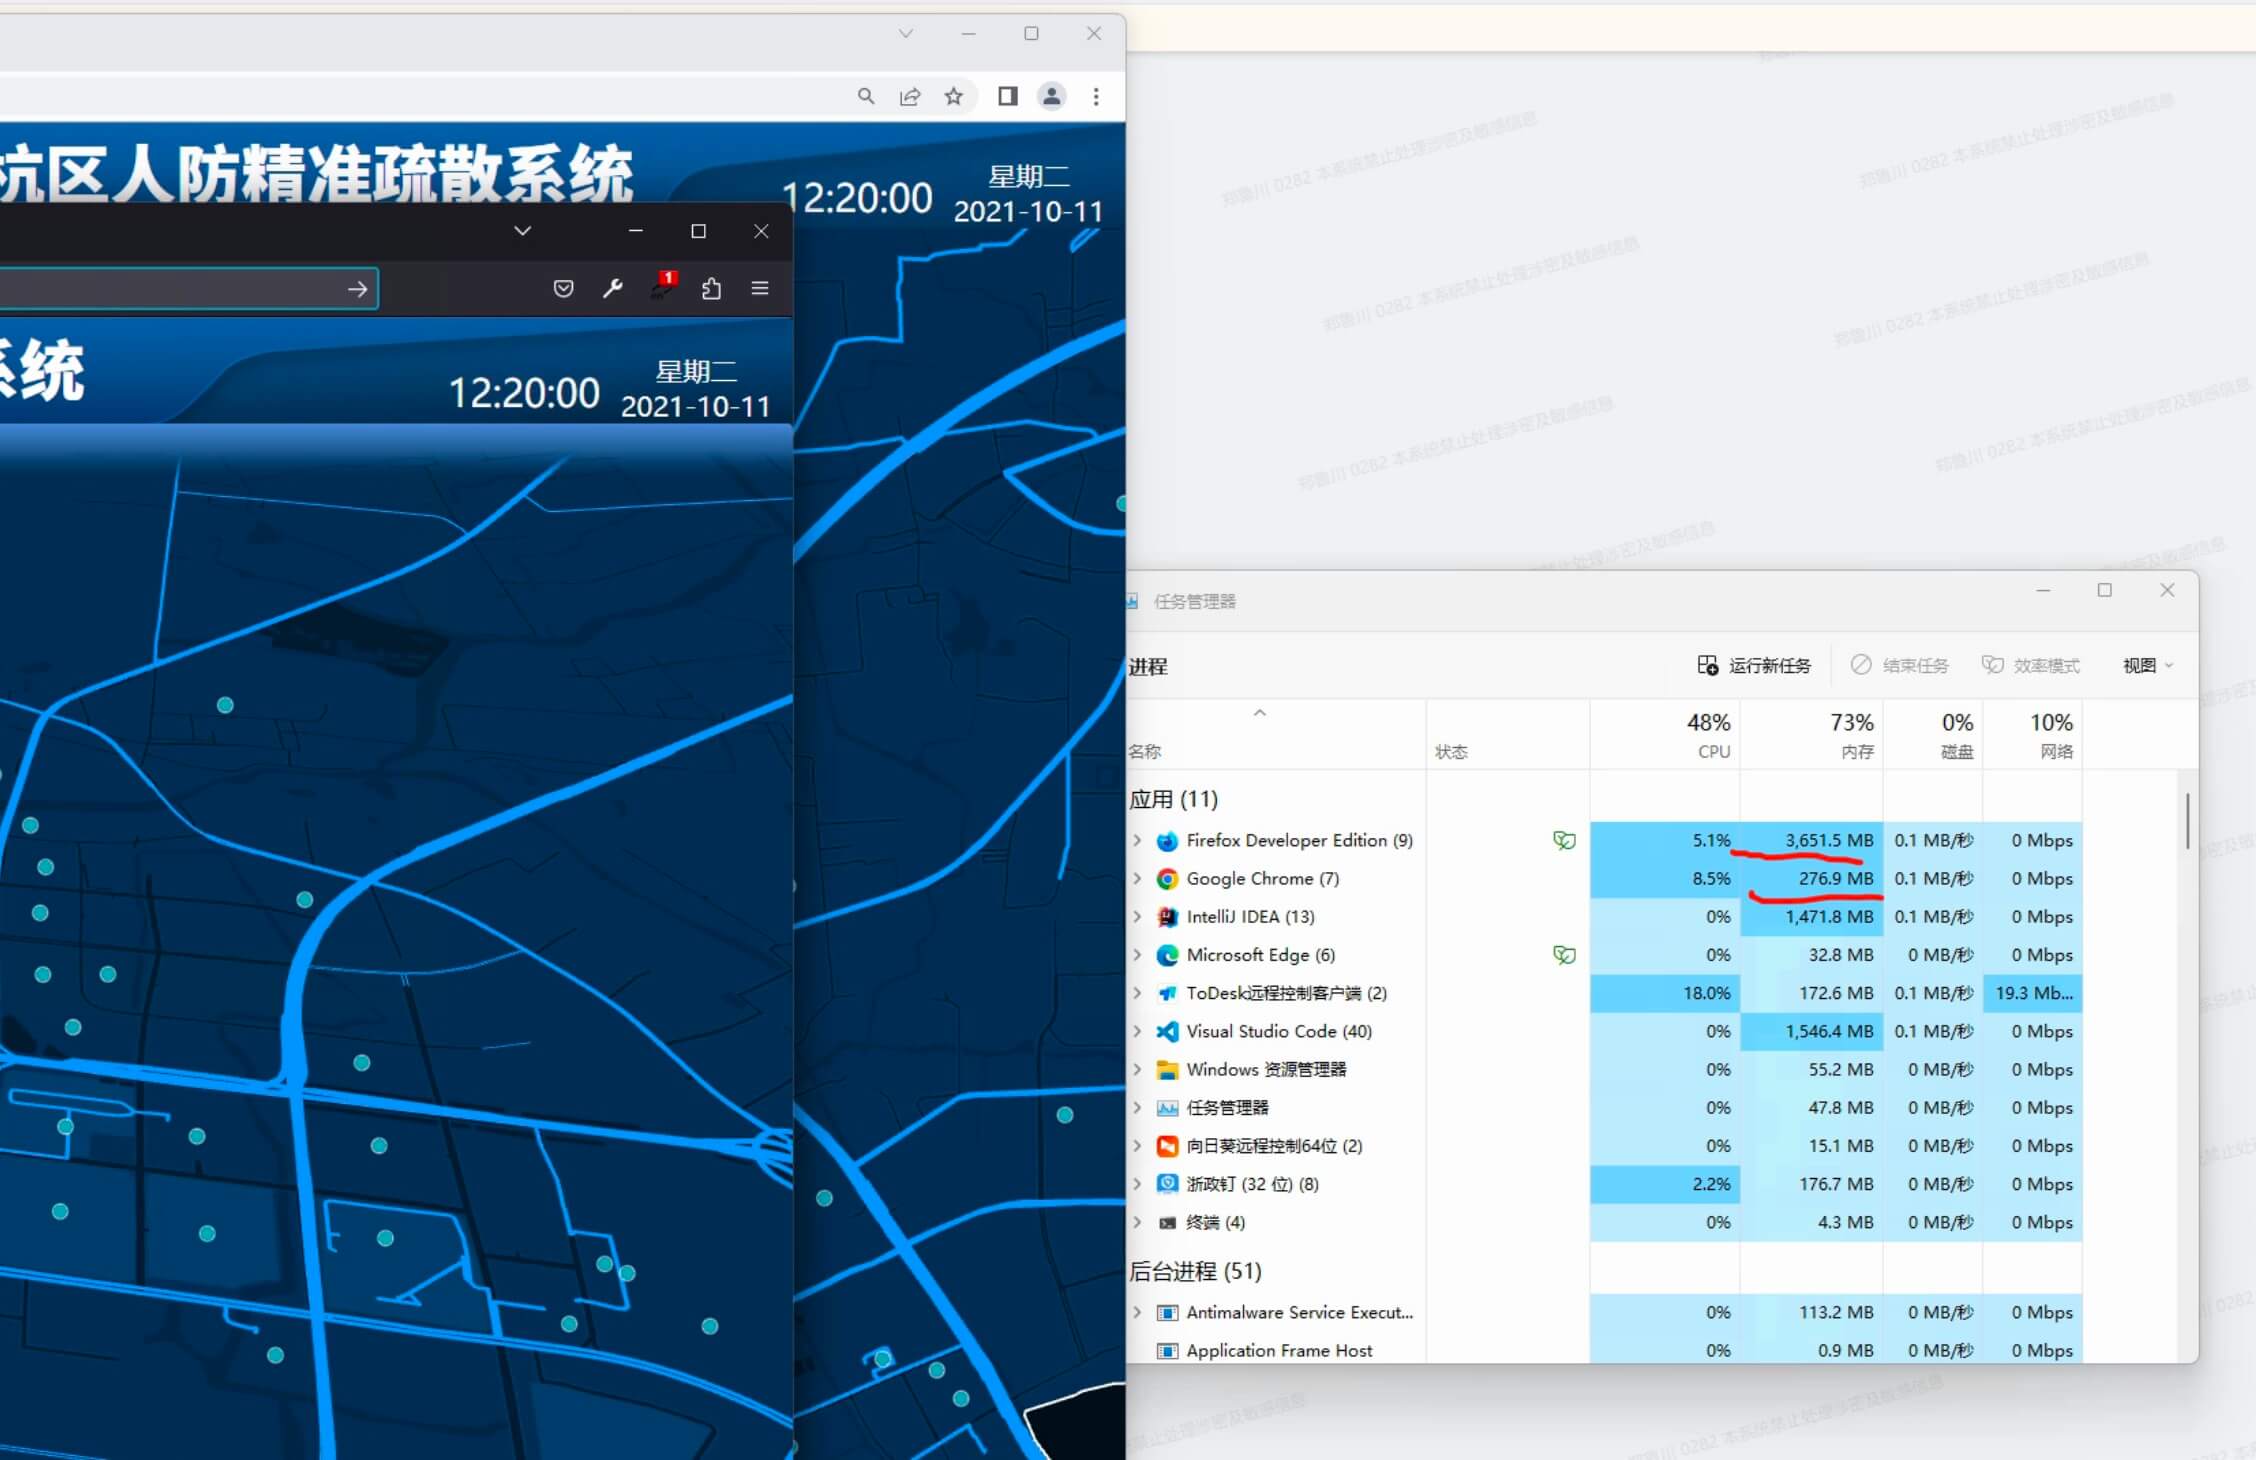Click the Task Manager vertical scrollbar

click(2188, 821)
